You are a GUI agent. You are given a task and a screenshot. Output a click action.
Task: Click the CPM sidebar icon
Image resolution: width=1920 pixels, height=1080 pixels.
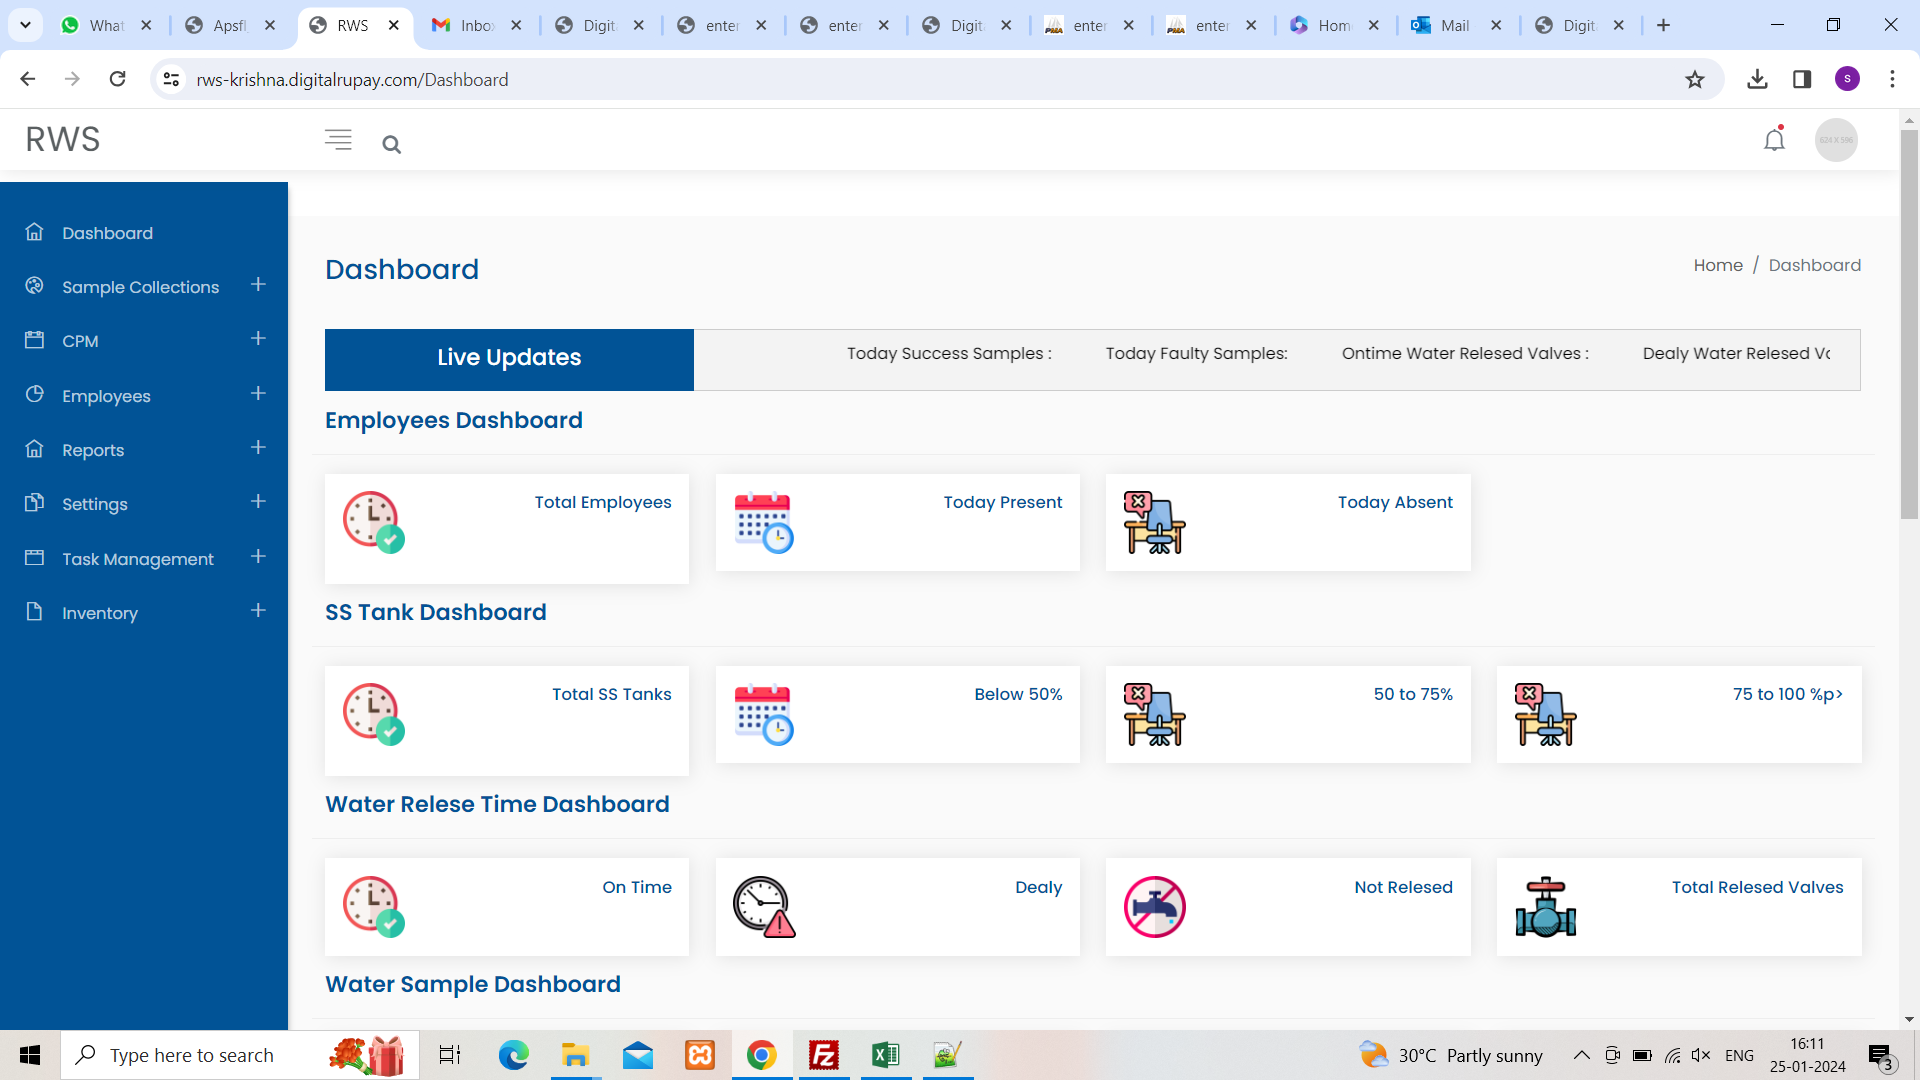[35, 340]
